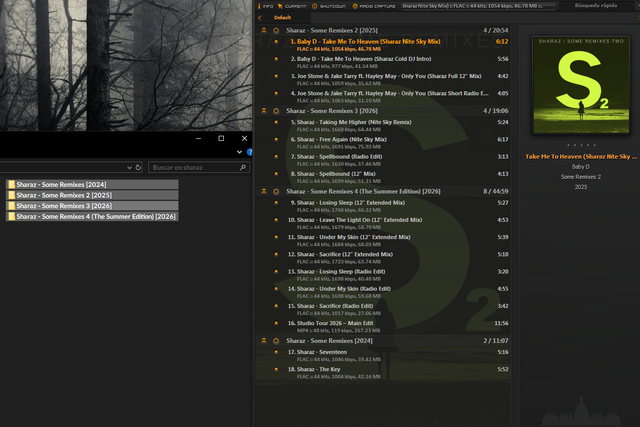Open Explorer help blue question icon
Viewport: 640px width, 427px height.
pyautogui.click(x=249, y=152)
